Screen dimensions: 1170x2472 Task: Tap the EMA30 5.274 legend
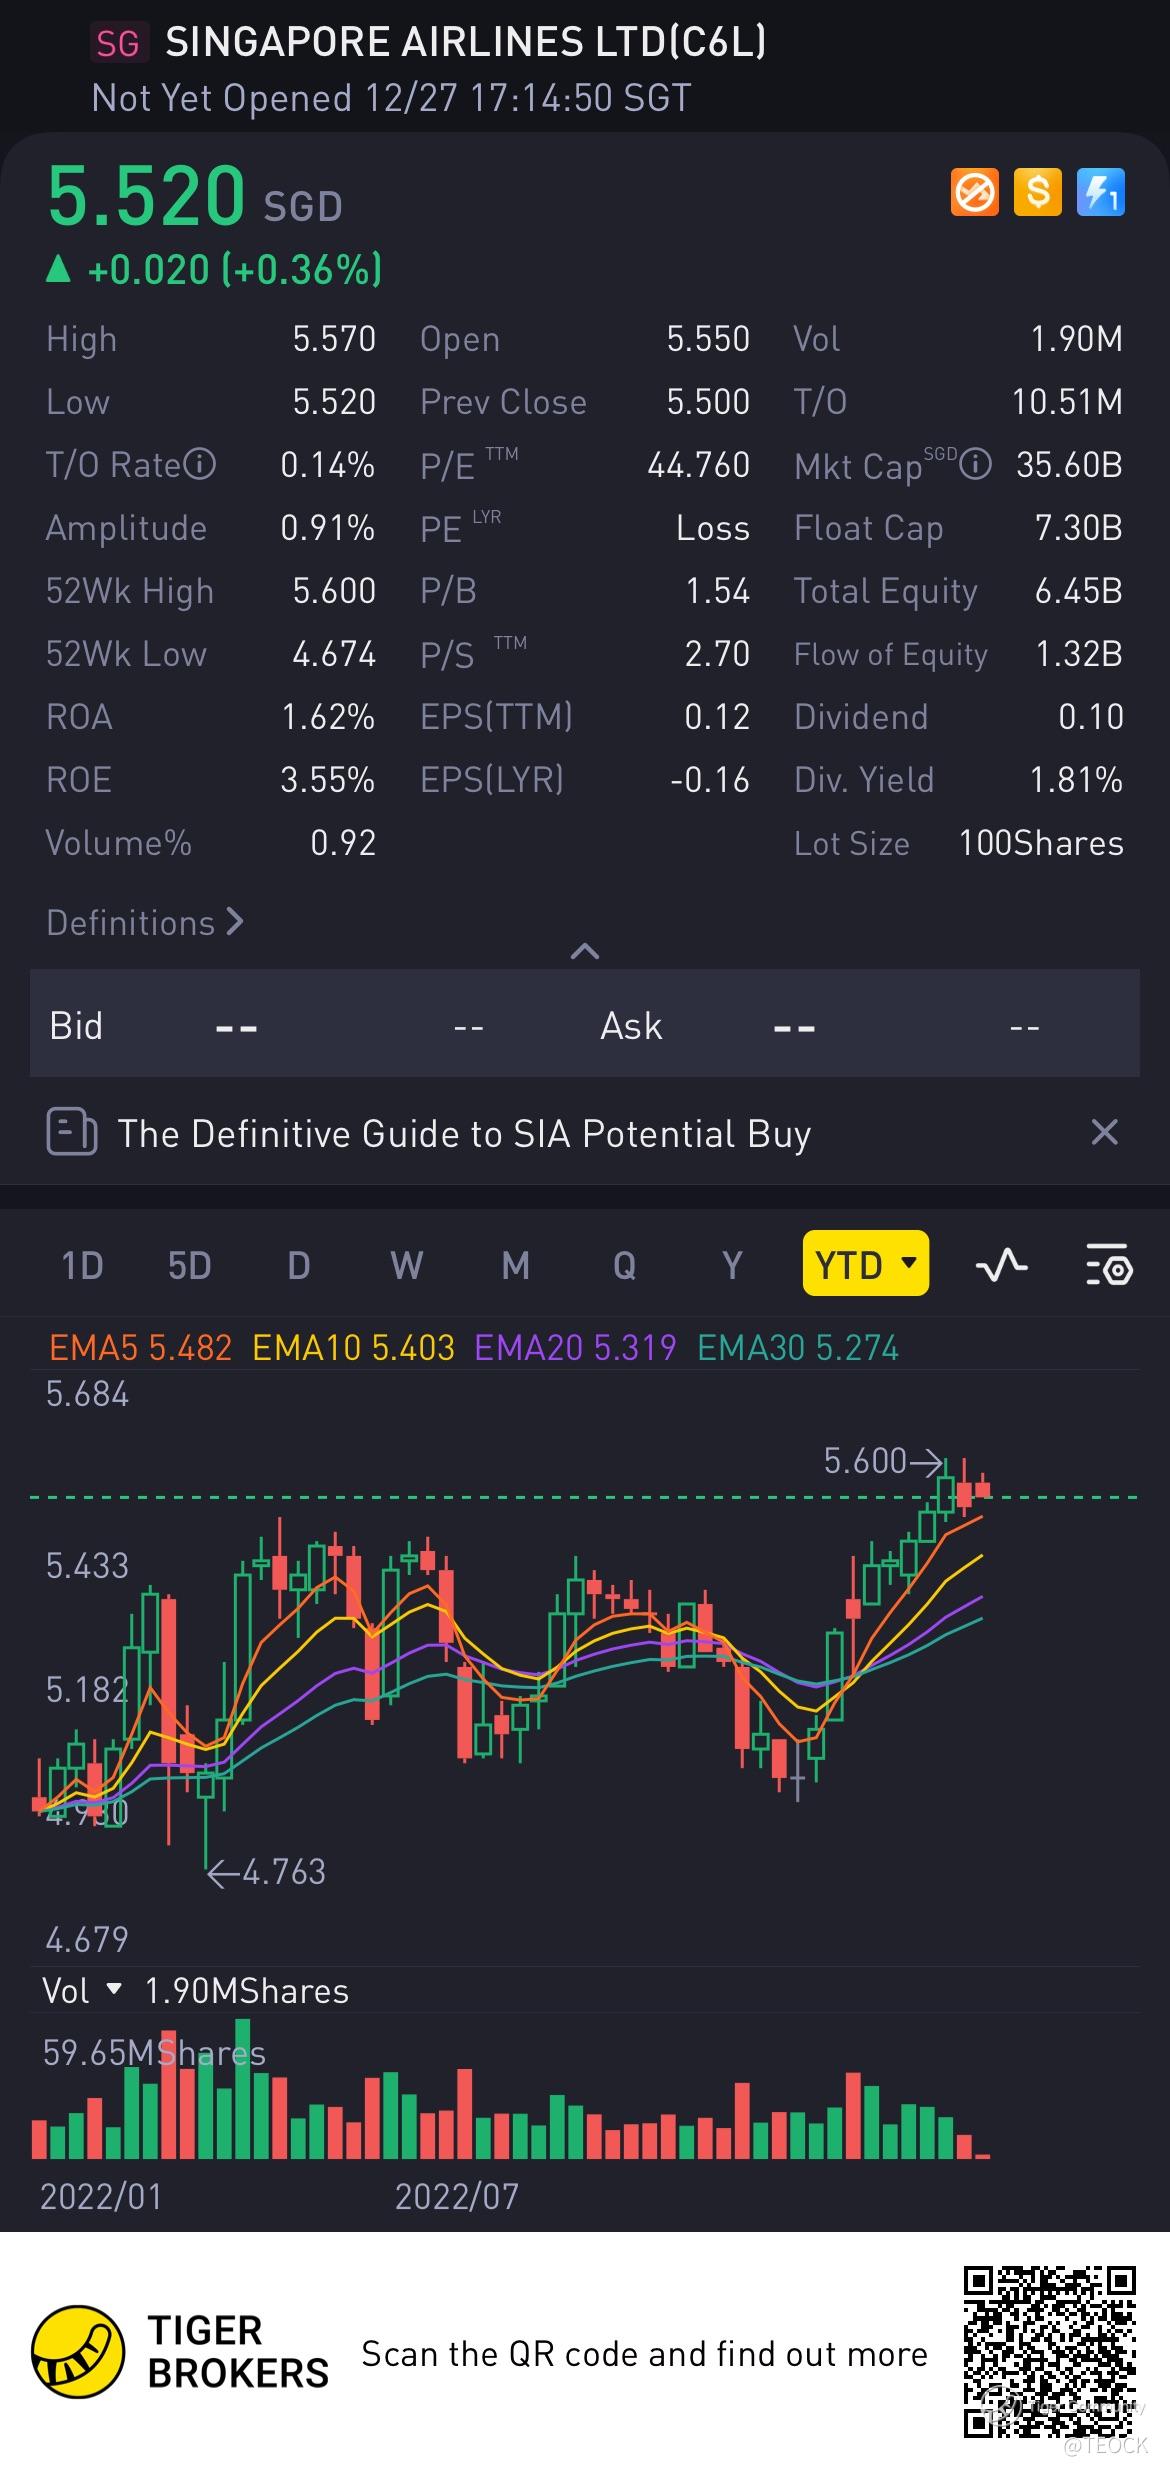point(798,1348)
